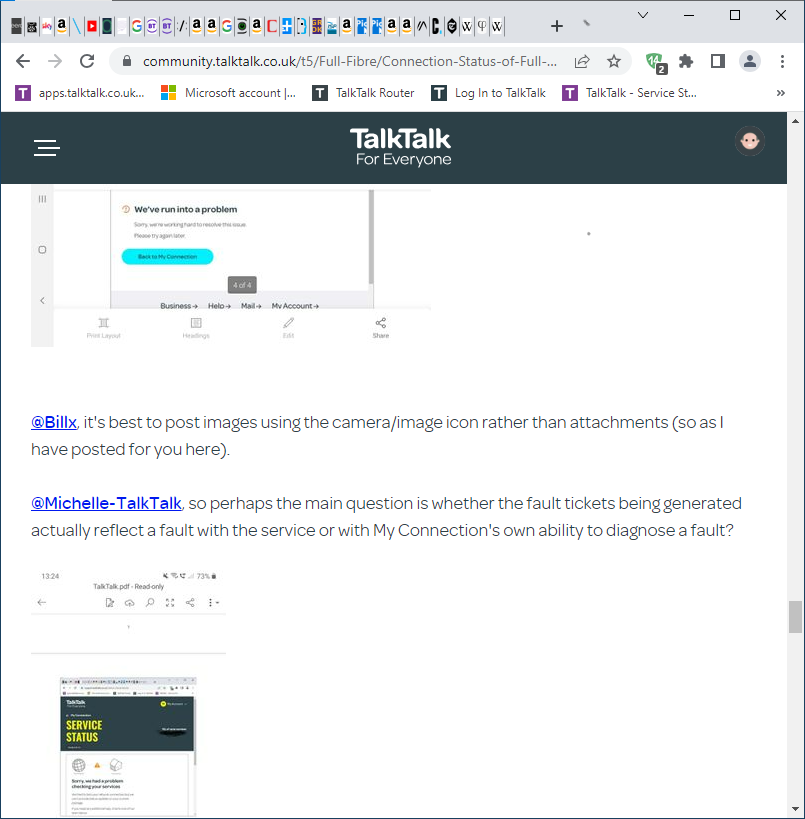Go back to the previous page

23,61
